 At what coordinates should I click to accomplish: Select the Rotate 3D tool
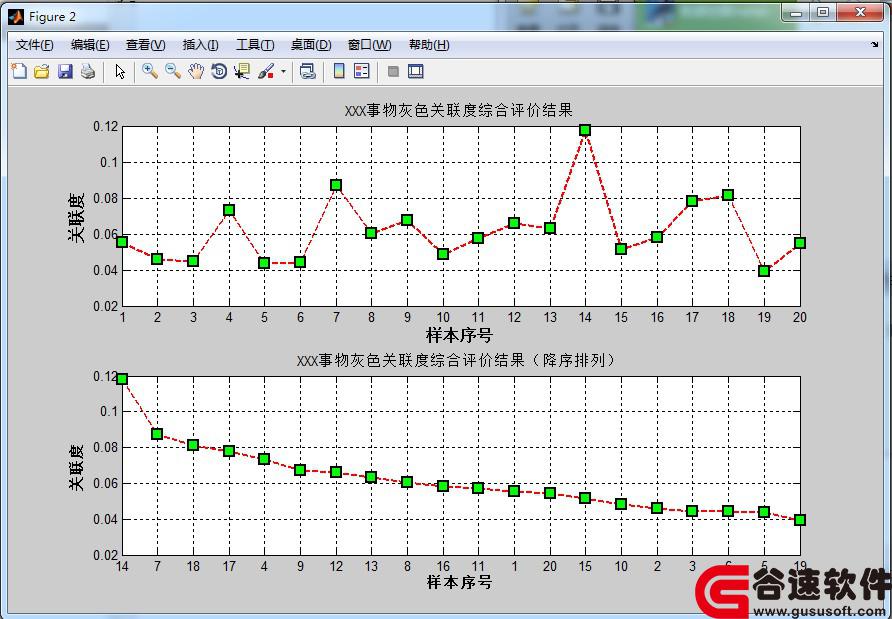[219, 71]
